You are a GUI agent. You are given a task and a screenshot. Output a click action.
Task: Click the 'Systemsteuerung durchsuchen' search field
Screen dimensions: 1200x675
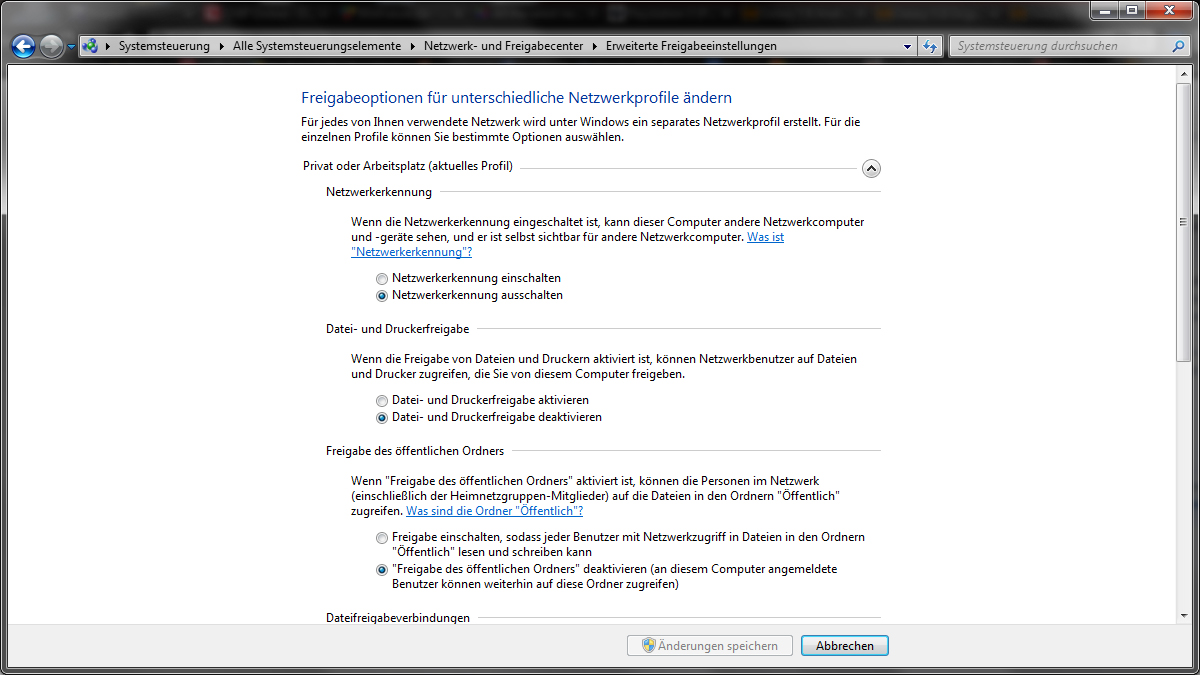point(1058,46)
